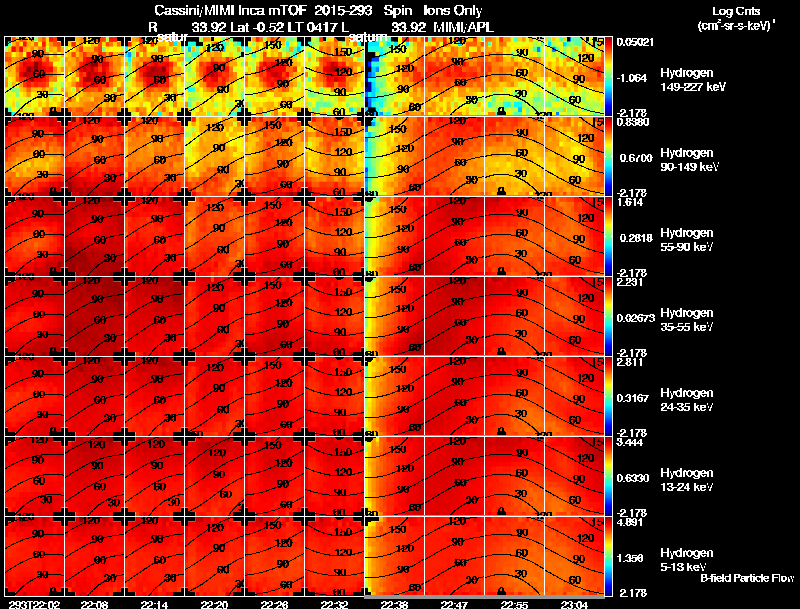Select the 'Hydrogen 5-13 keV' row label
800x609 pixels.
pos(687,560)
